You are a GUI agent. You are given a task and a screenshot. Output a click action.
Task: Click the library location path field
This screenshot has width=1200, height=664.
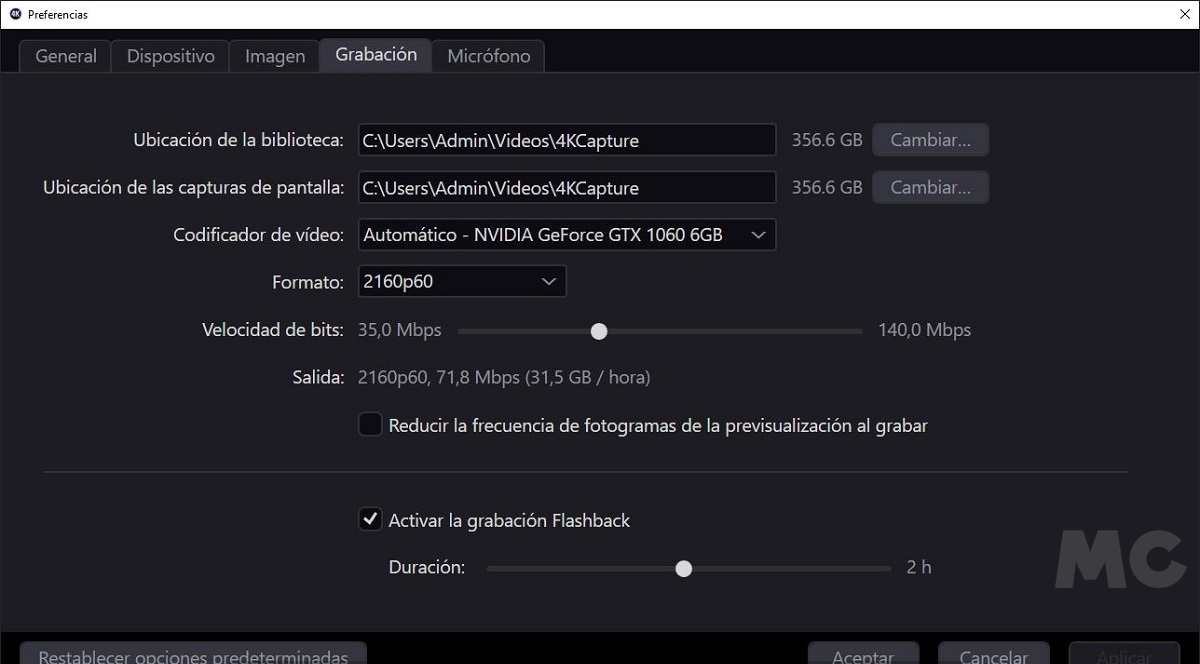566,140
